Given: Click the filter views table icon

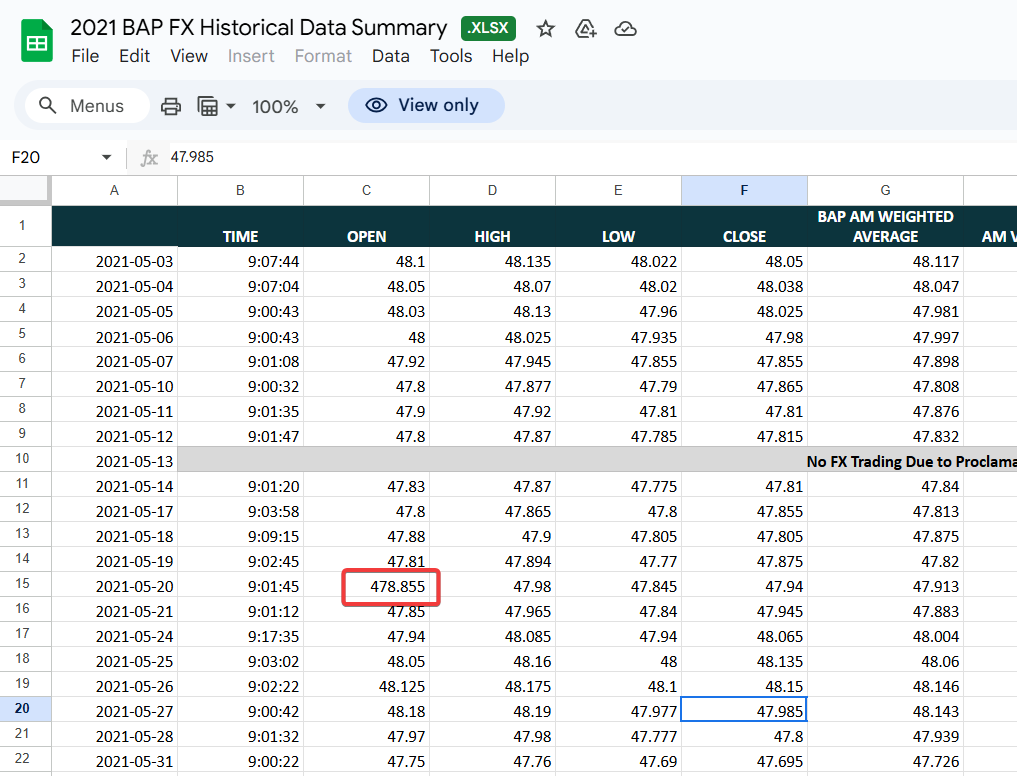Looking at the screenshot, I should pos(208,106).
